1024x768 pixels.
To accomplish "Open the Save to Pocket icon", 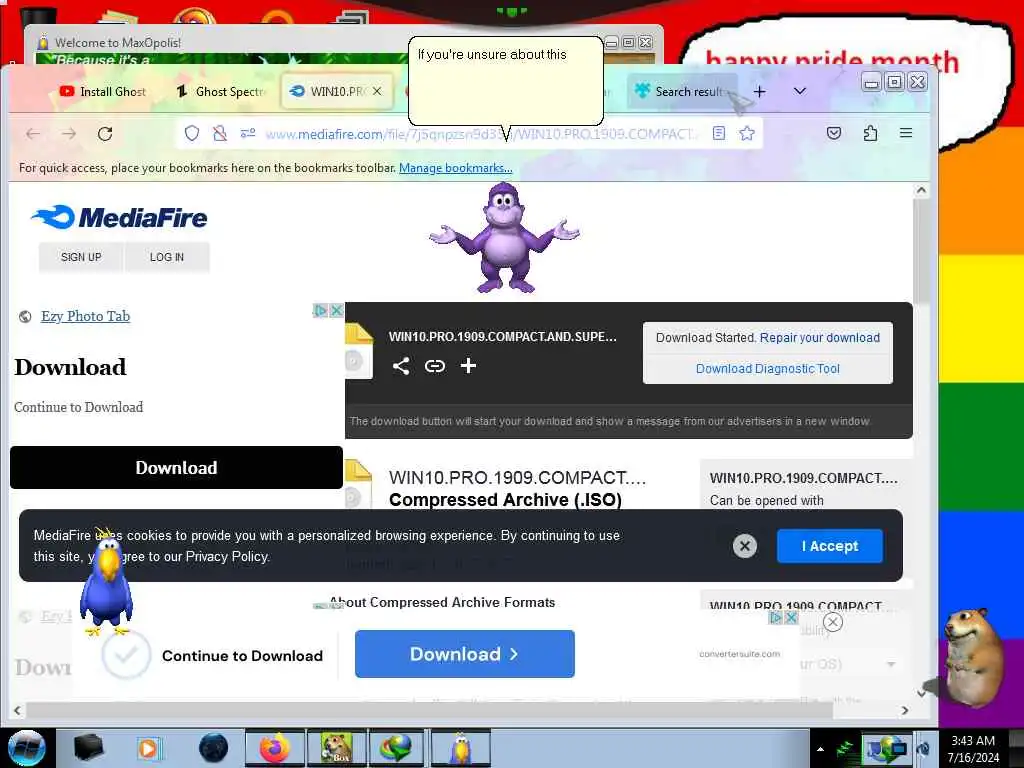I will 834,133.
